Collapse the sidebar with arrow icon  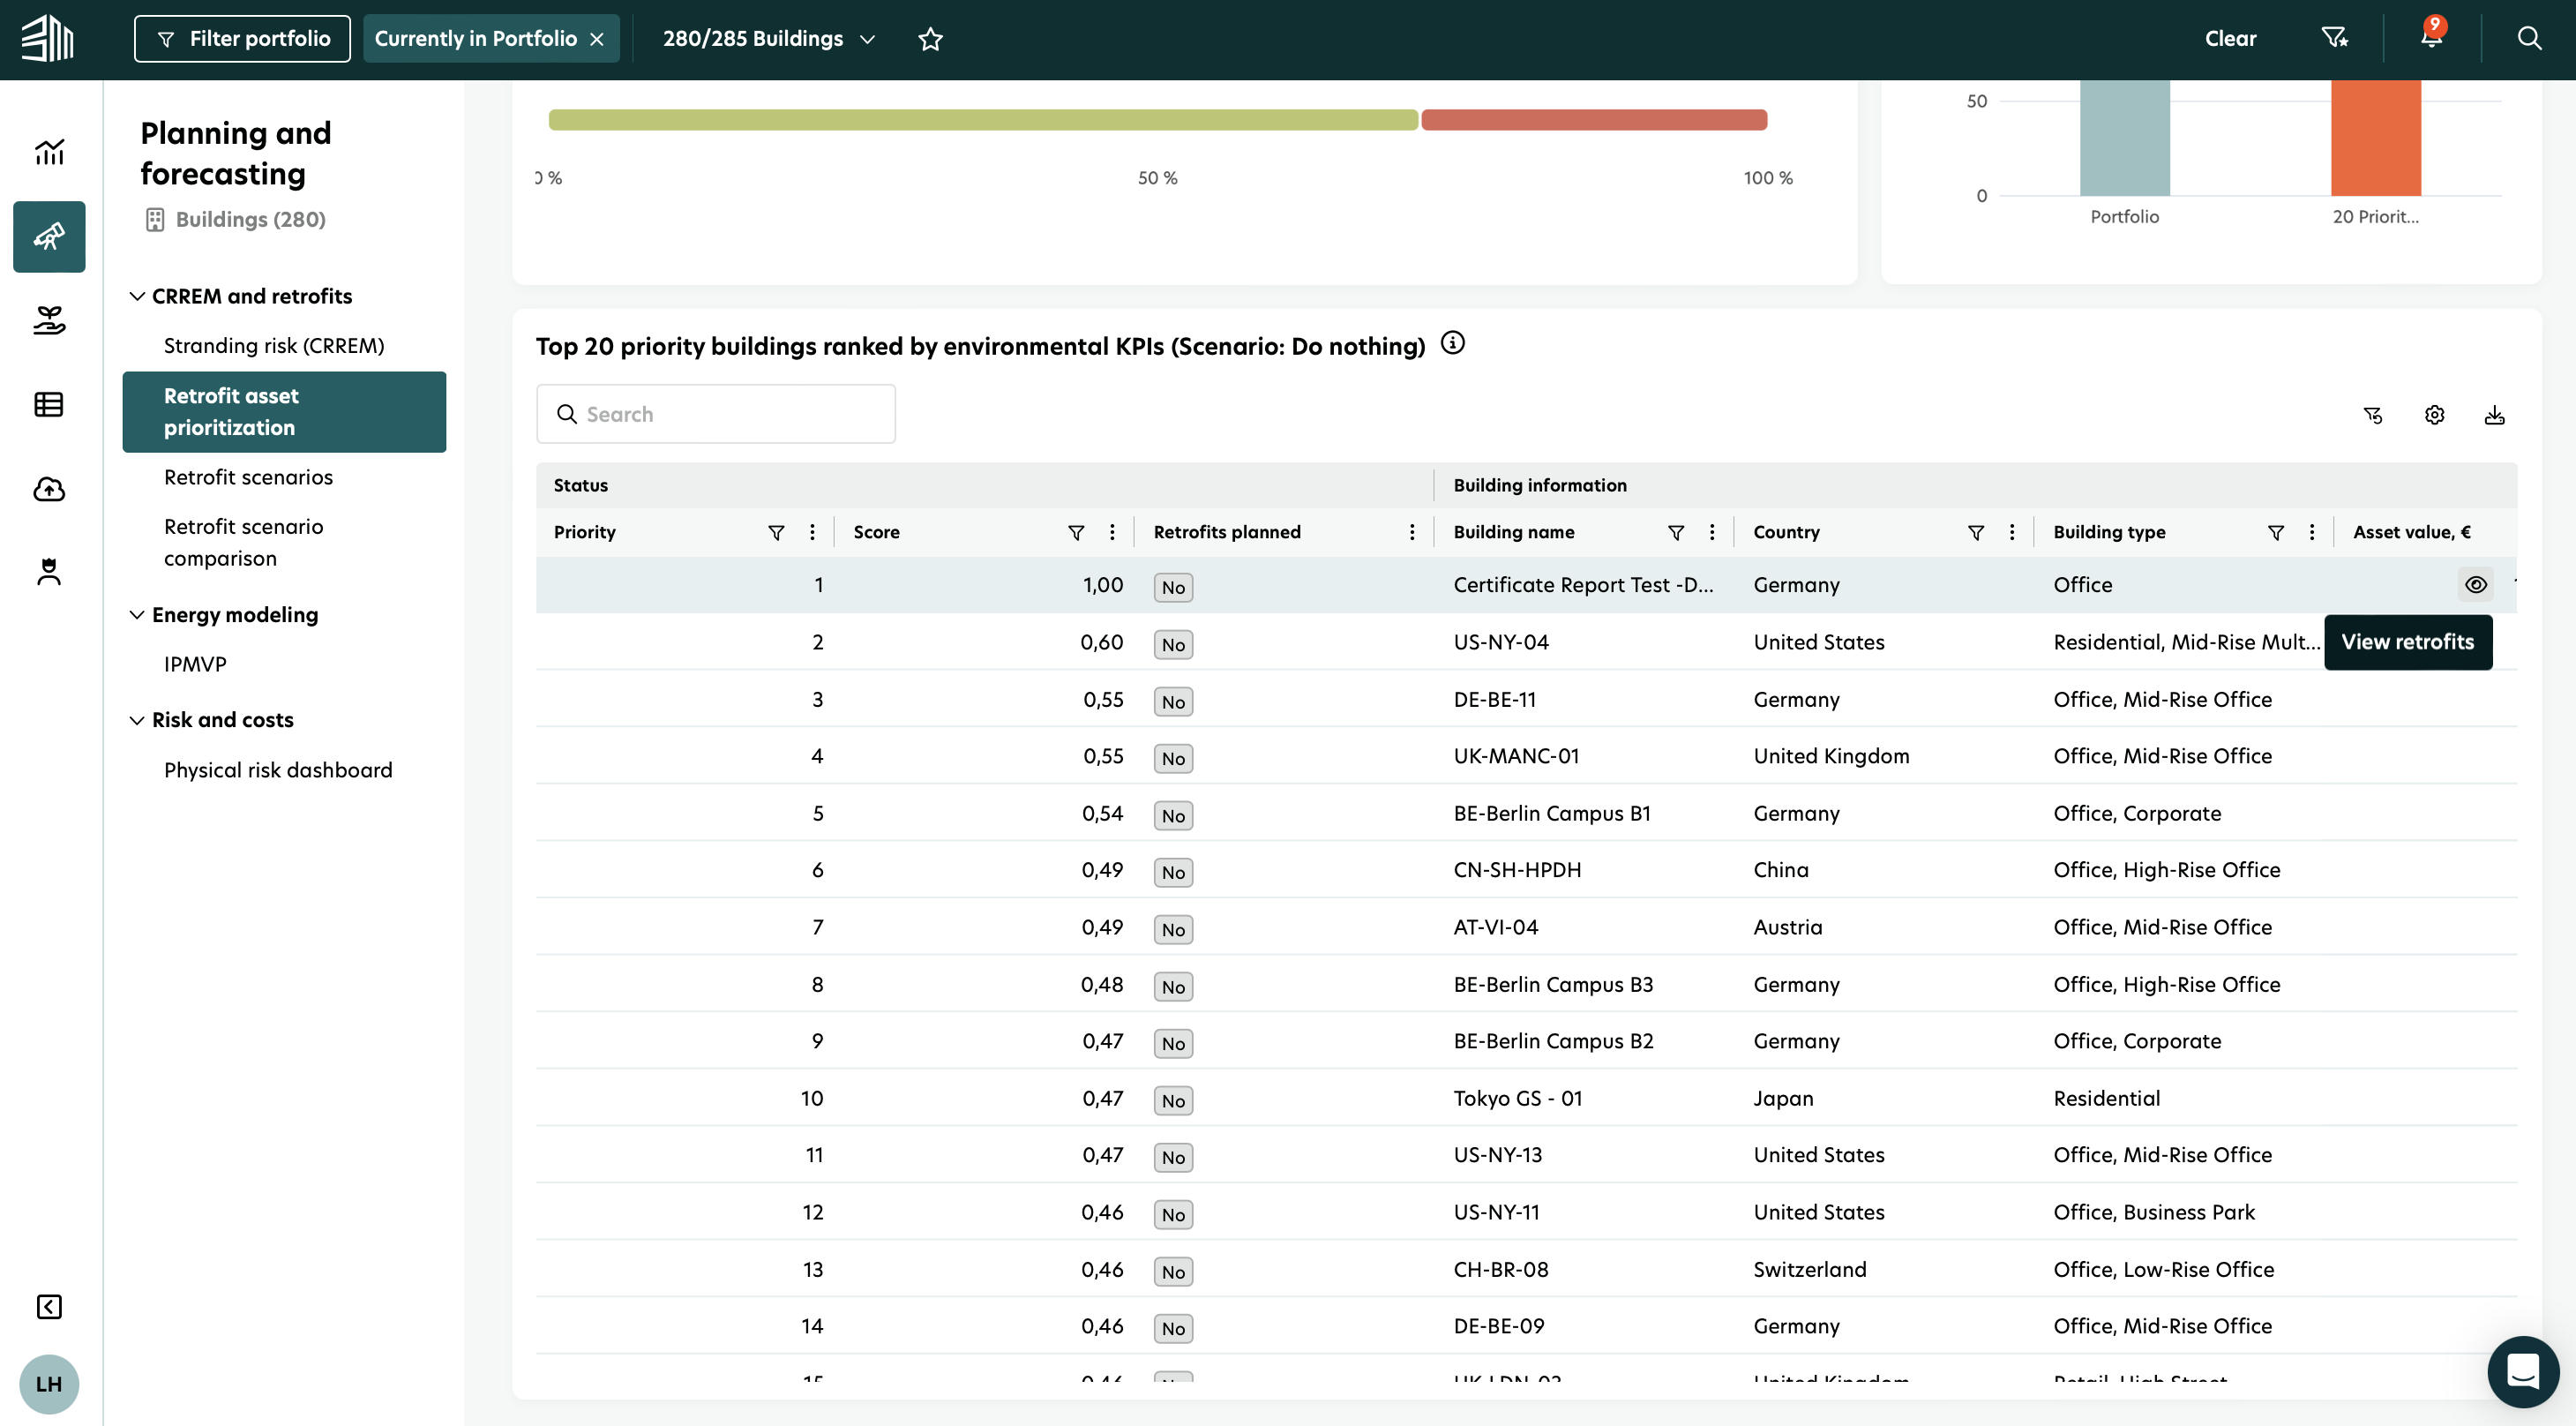[x=49, y=1306]
